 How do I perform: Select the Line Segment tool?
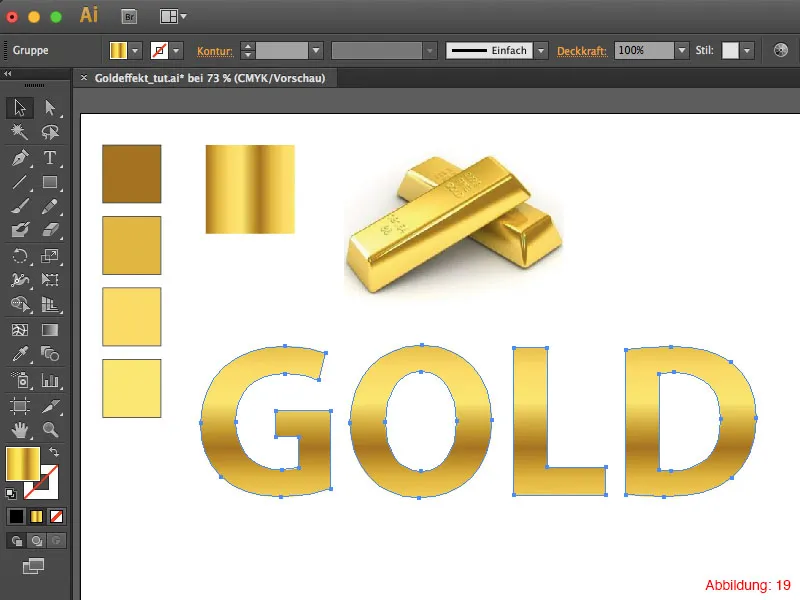(x=20, y=182)
